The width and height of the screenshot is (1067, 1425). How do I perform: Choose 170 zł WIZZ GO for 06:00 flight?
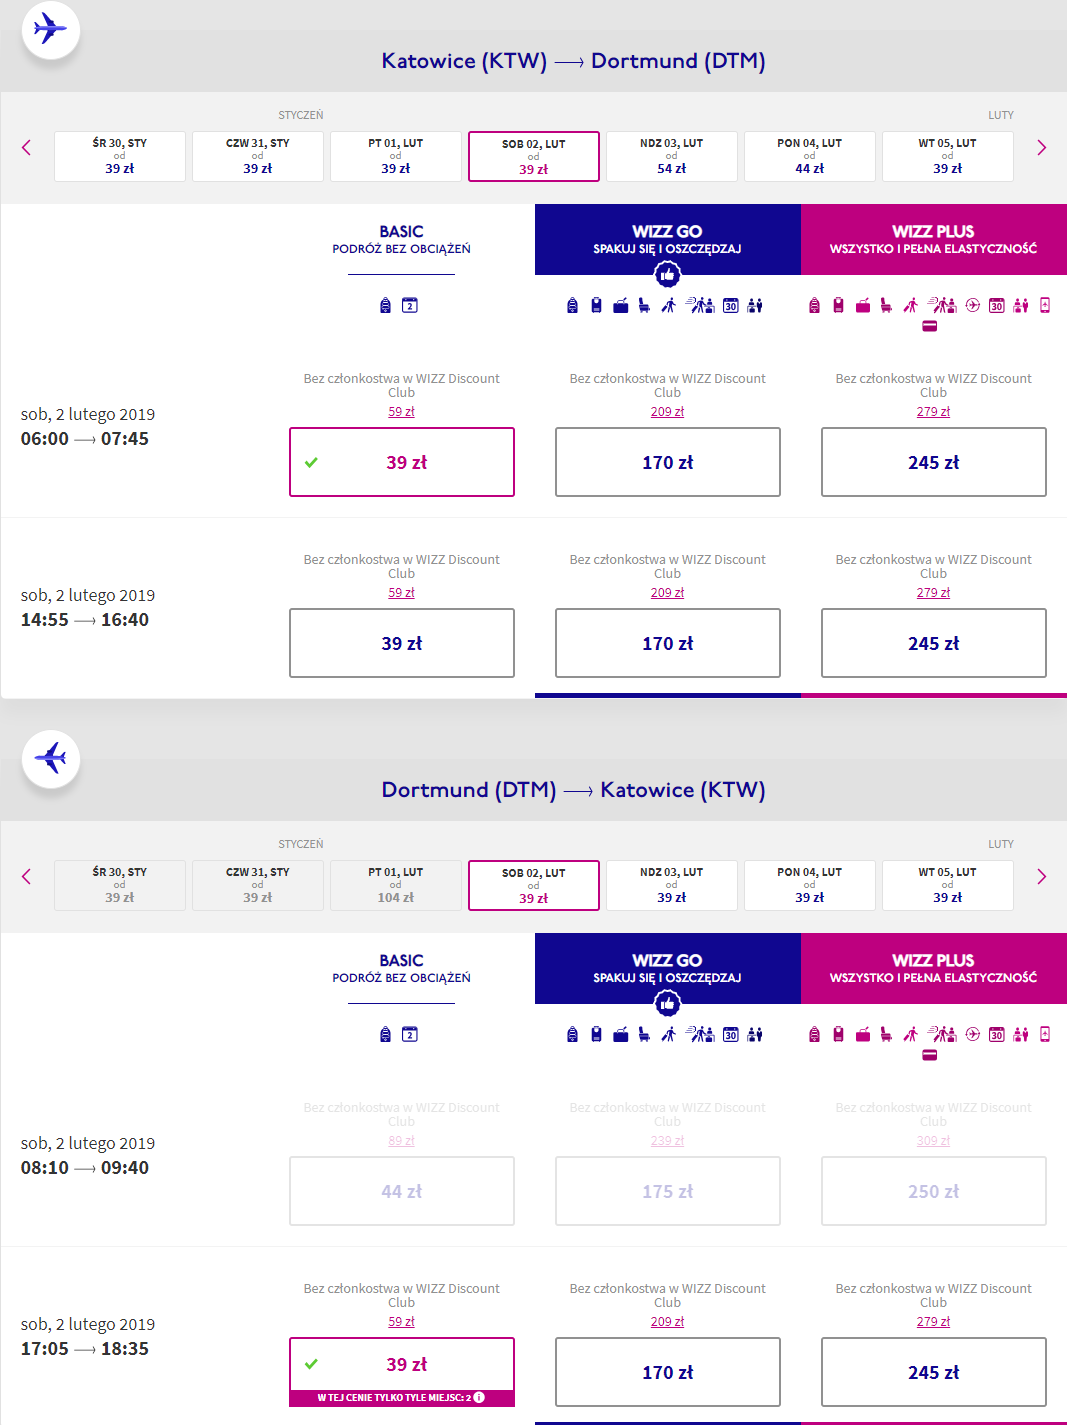click(667, 462)
